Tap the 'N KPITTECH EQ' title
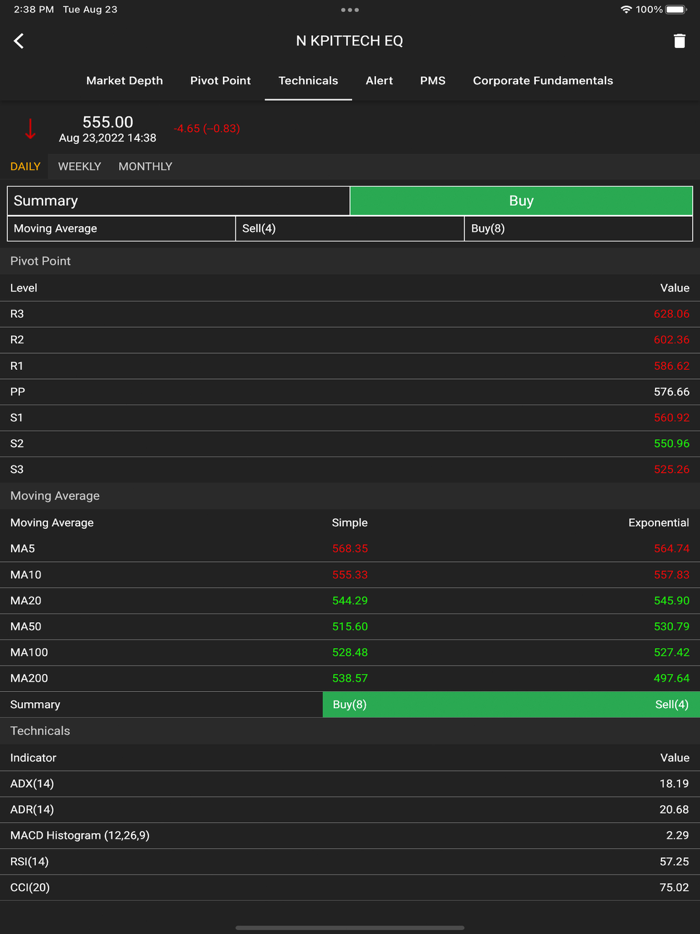Screen dimensions: 700x934 click(x=350, y=41)
